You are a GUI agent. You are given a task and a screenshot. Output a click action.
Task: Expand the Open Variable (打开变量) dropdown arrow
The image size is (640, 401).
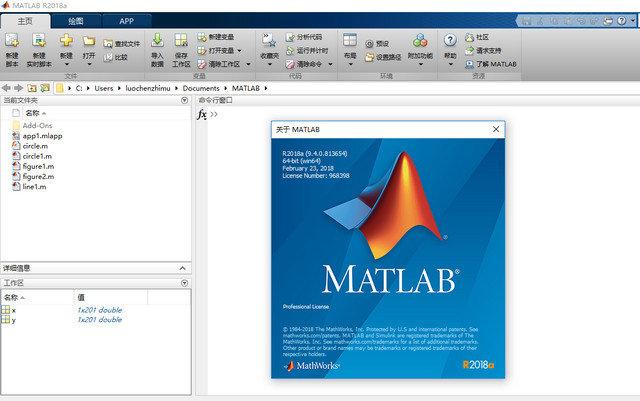pyautogui.click(x=239, y=51)
